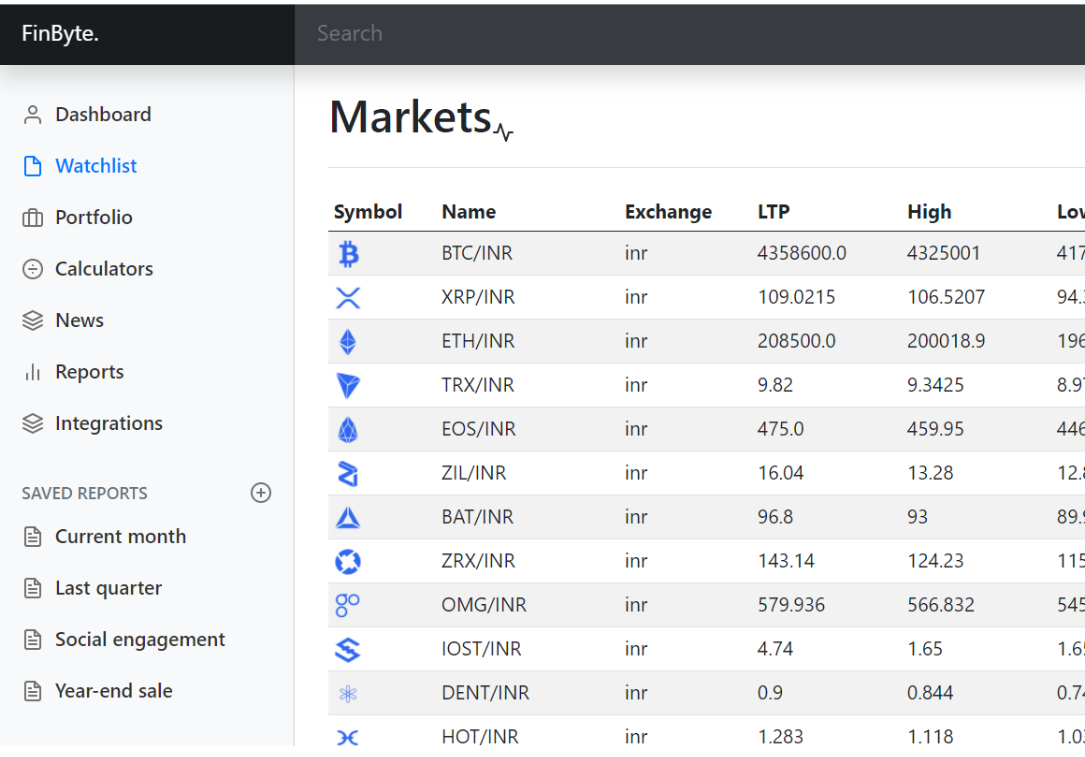Click the EOS coin icon

pos(348,430)
